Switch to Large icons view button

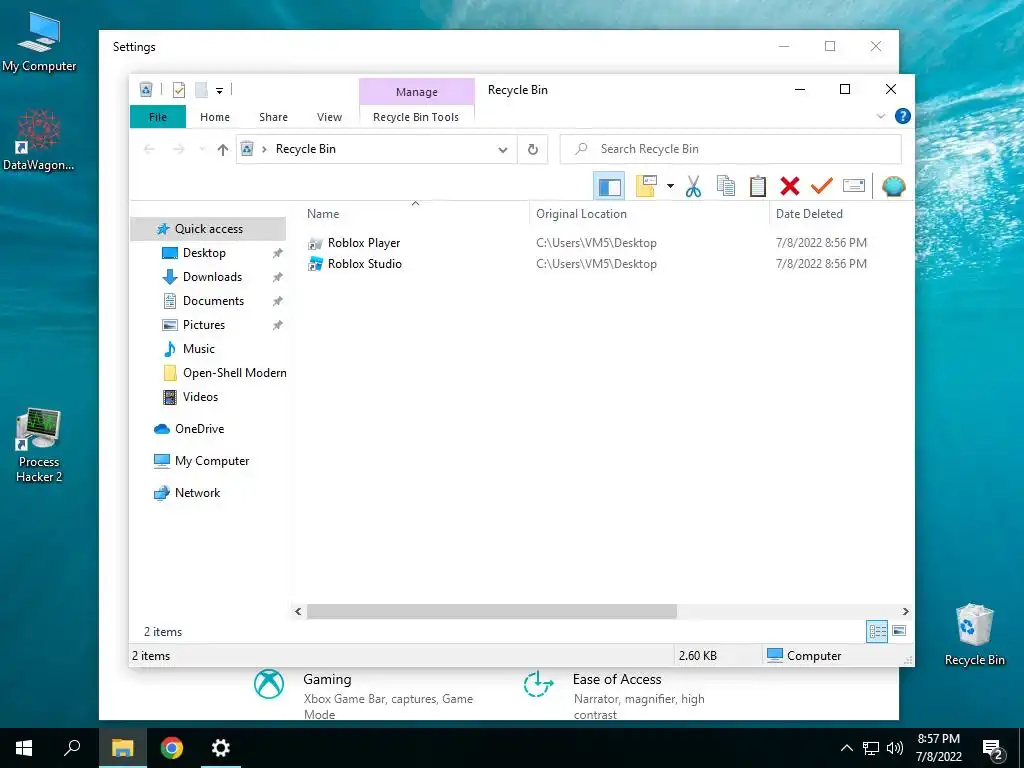coord(899,631)
